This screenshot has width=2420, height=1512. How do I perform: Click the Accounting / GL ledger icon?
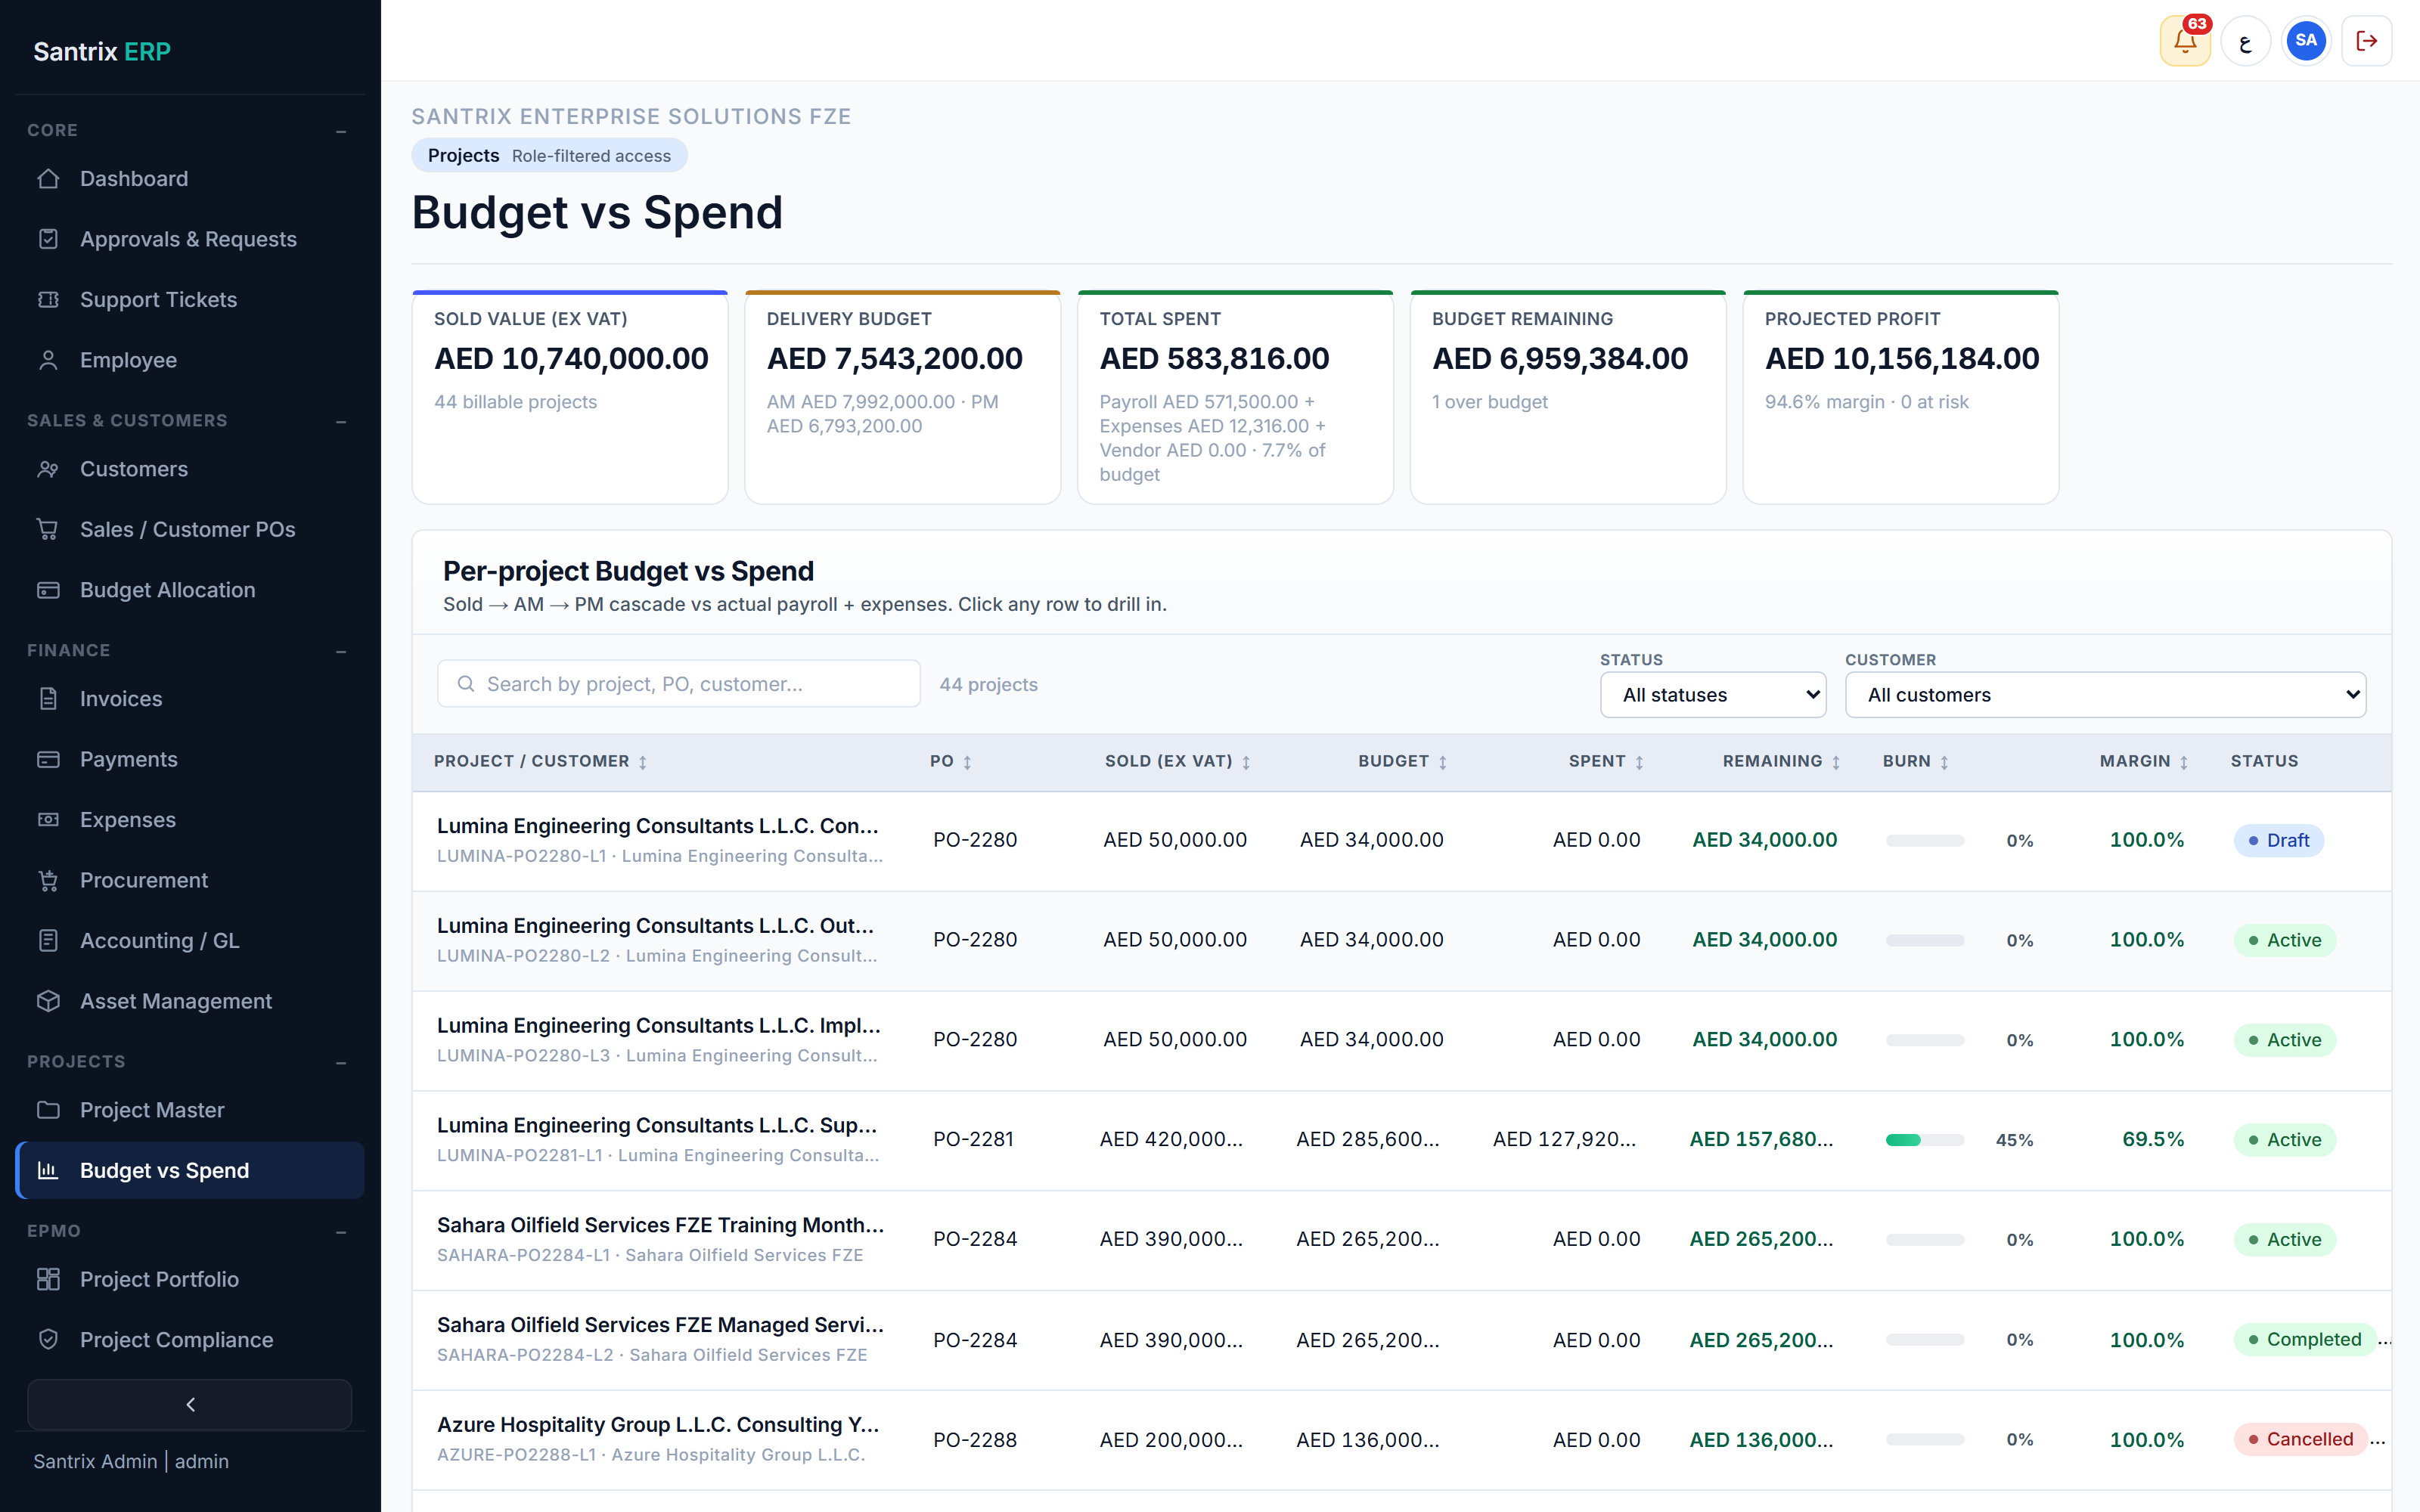click(x=48, y=941)
